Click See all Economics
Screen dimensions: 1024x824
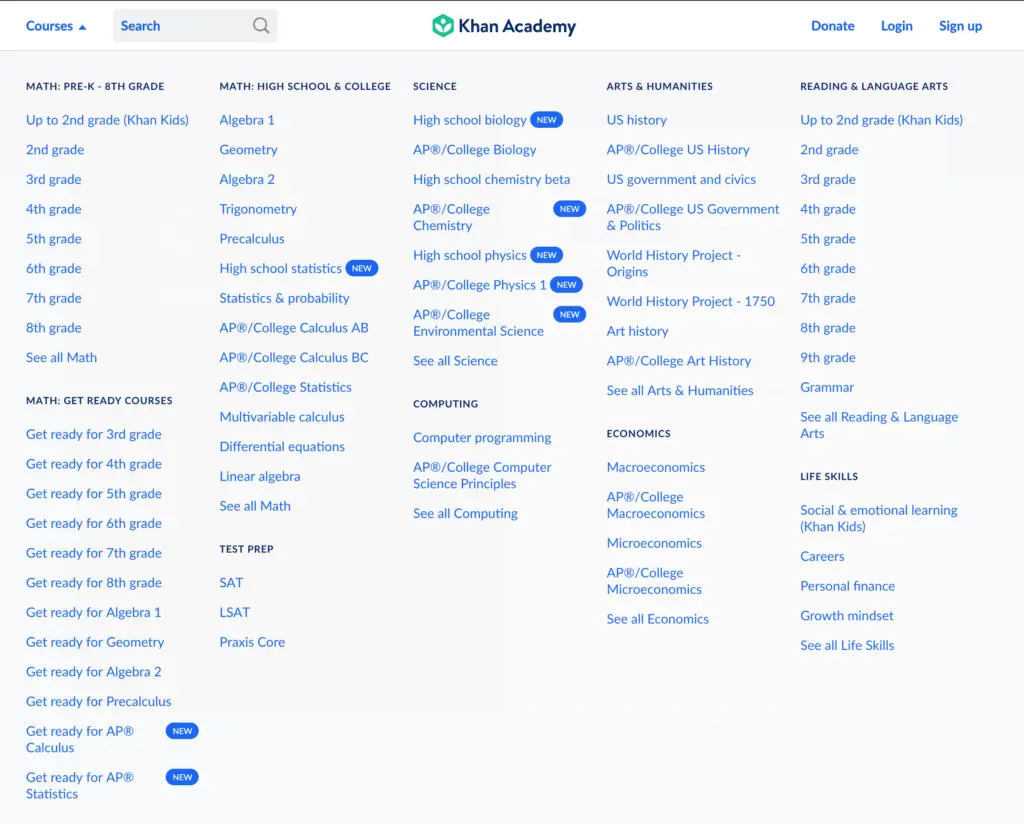point(658,619)
